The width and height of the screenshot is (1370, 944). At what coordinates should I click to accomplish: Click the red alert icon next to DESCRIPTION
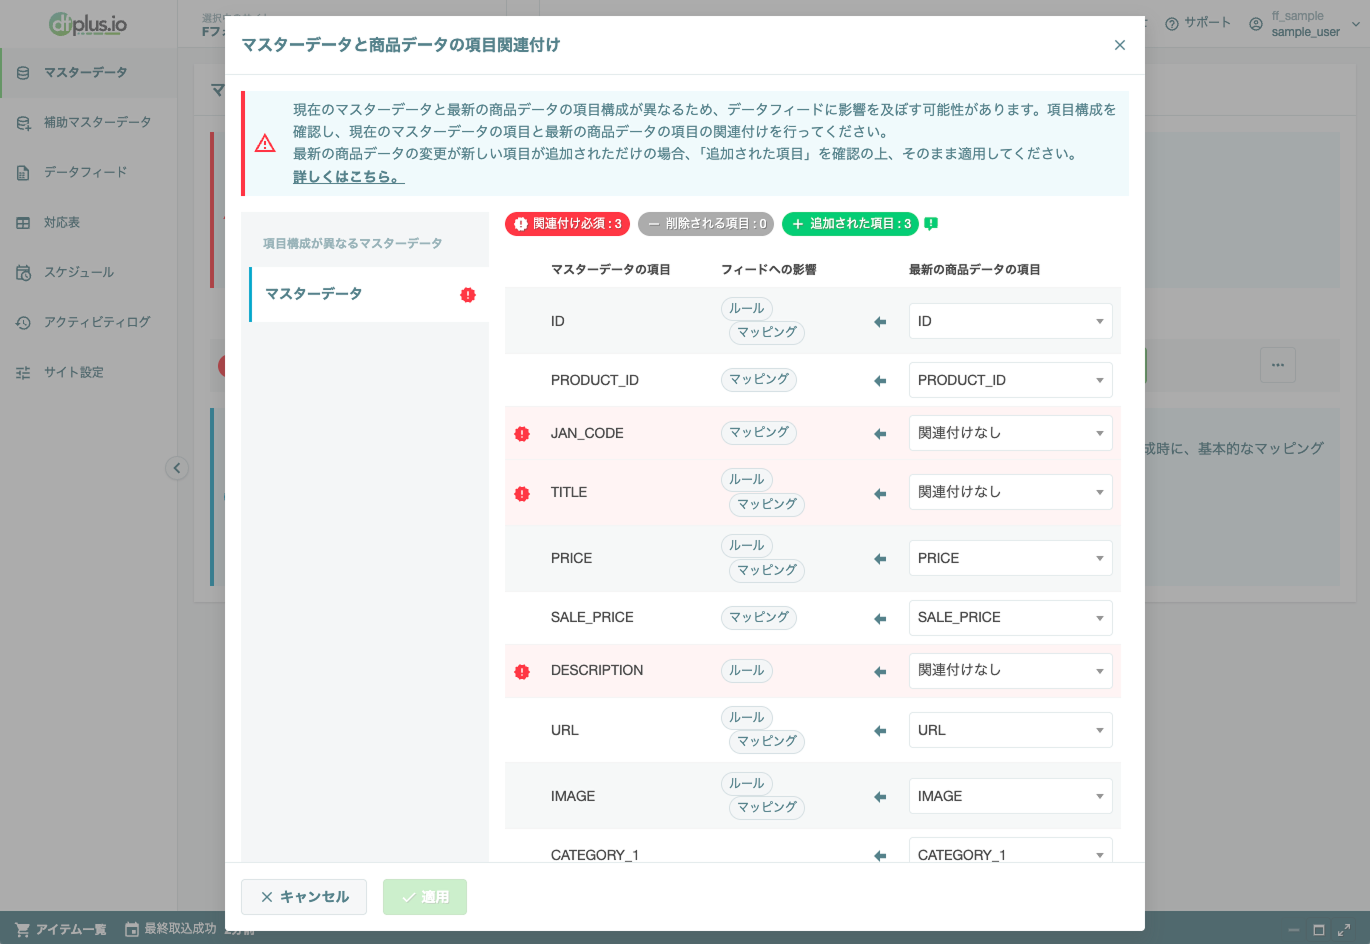[522, 672]
